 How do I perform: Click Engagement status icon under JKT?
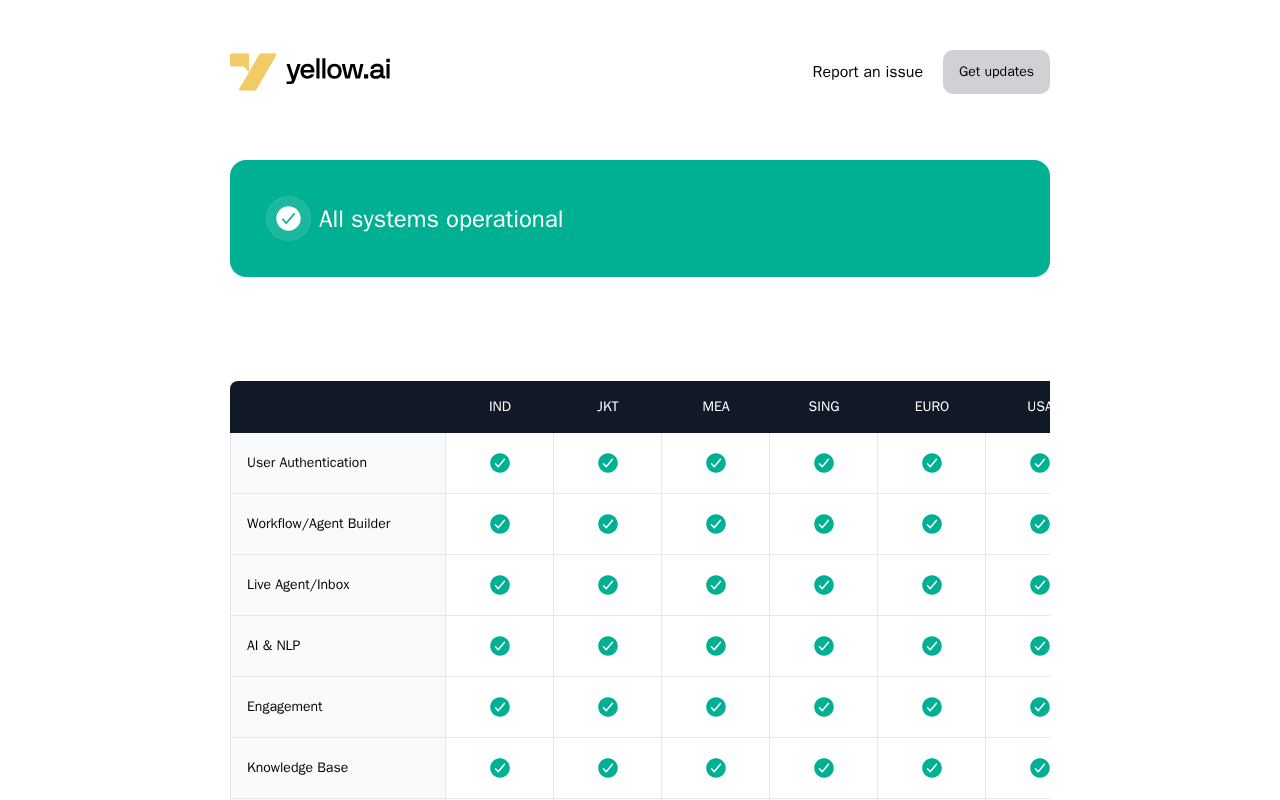(608, 707)
